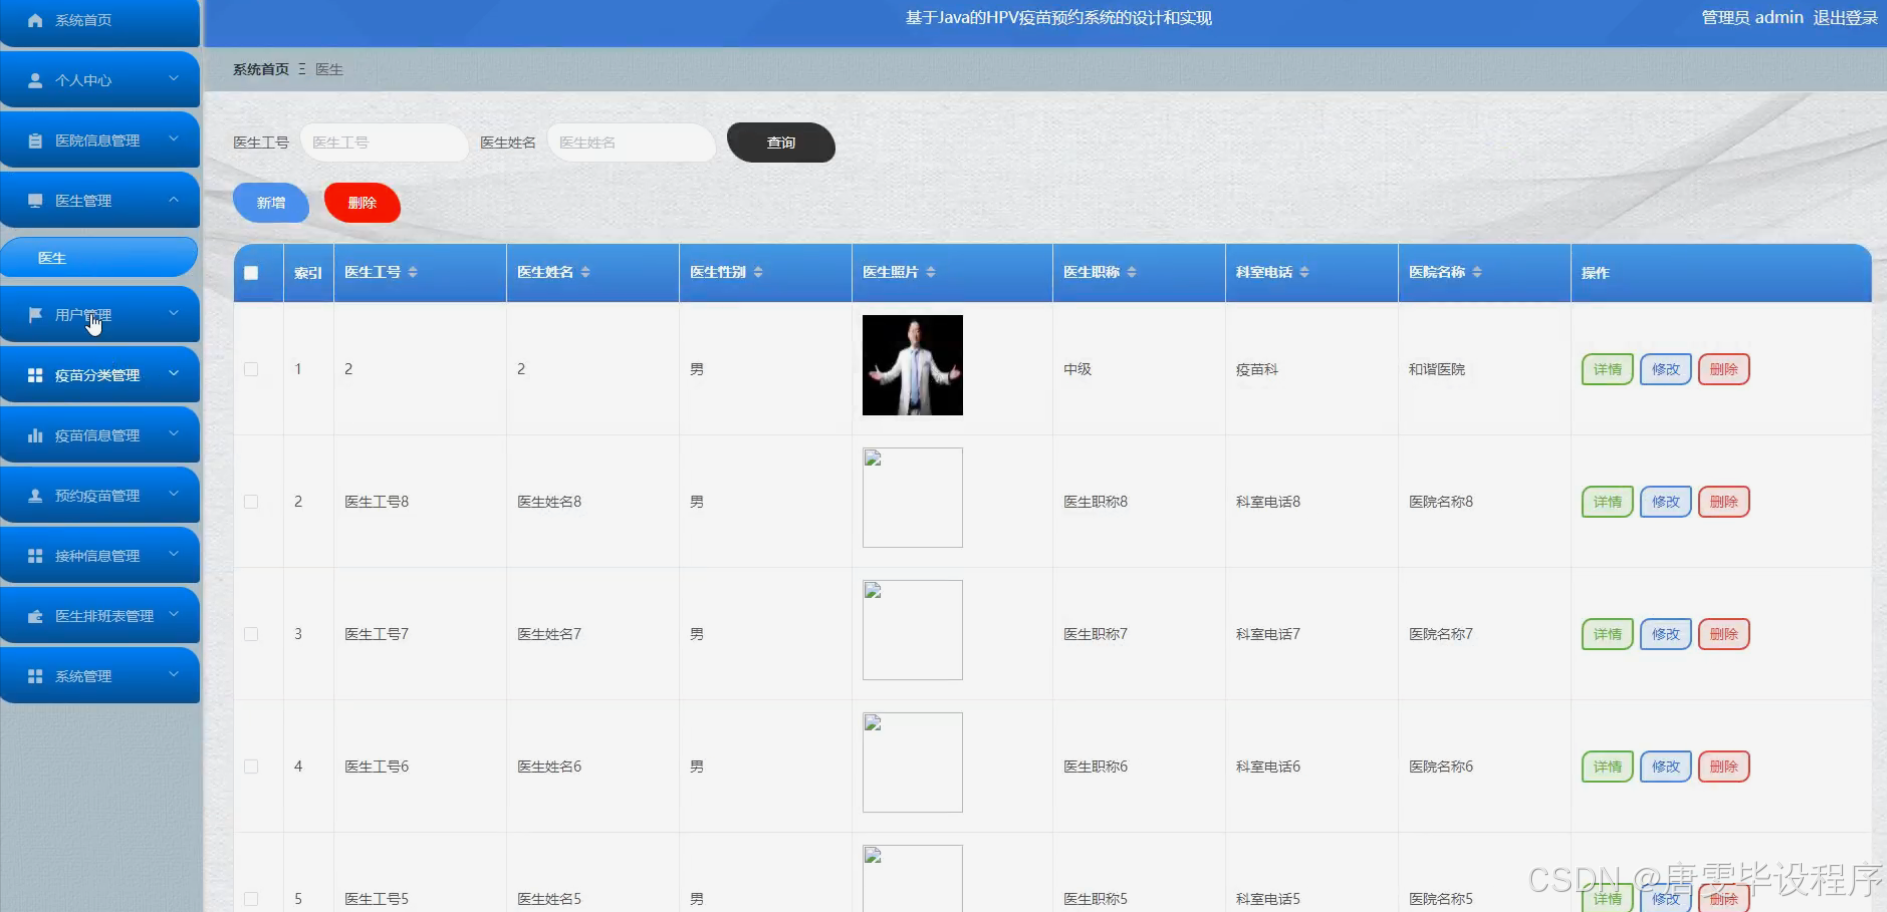Click the grid icon beside 接种信息管理
Viewport: 1887px width, 912px height.
click(35, 555)
